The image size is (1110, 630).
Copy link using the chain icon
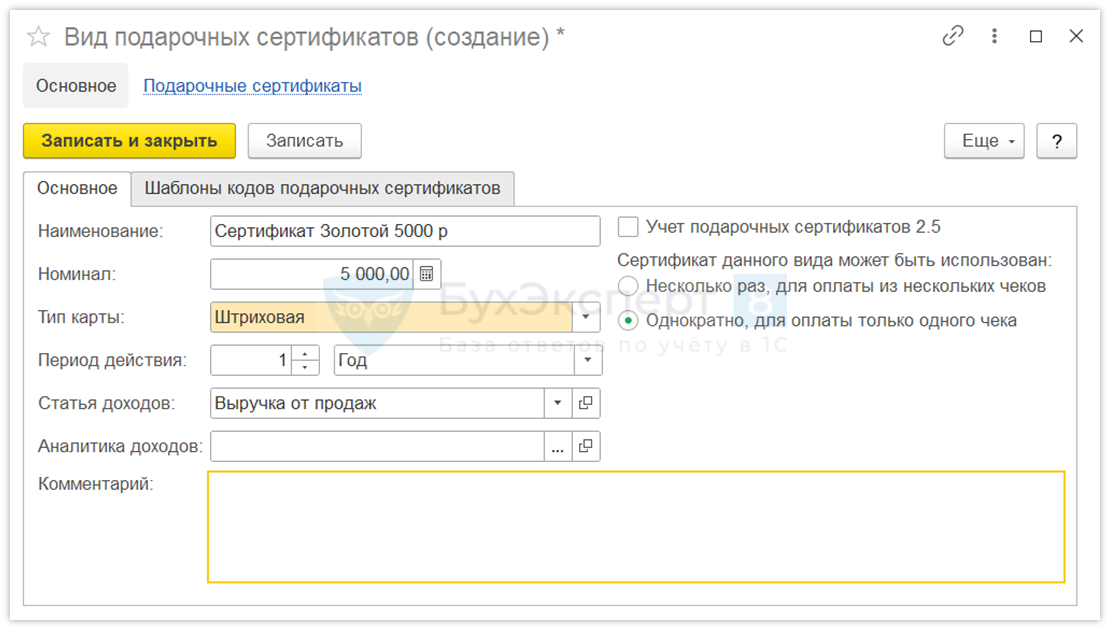click(x=953, y=36)
